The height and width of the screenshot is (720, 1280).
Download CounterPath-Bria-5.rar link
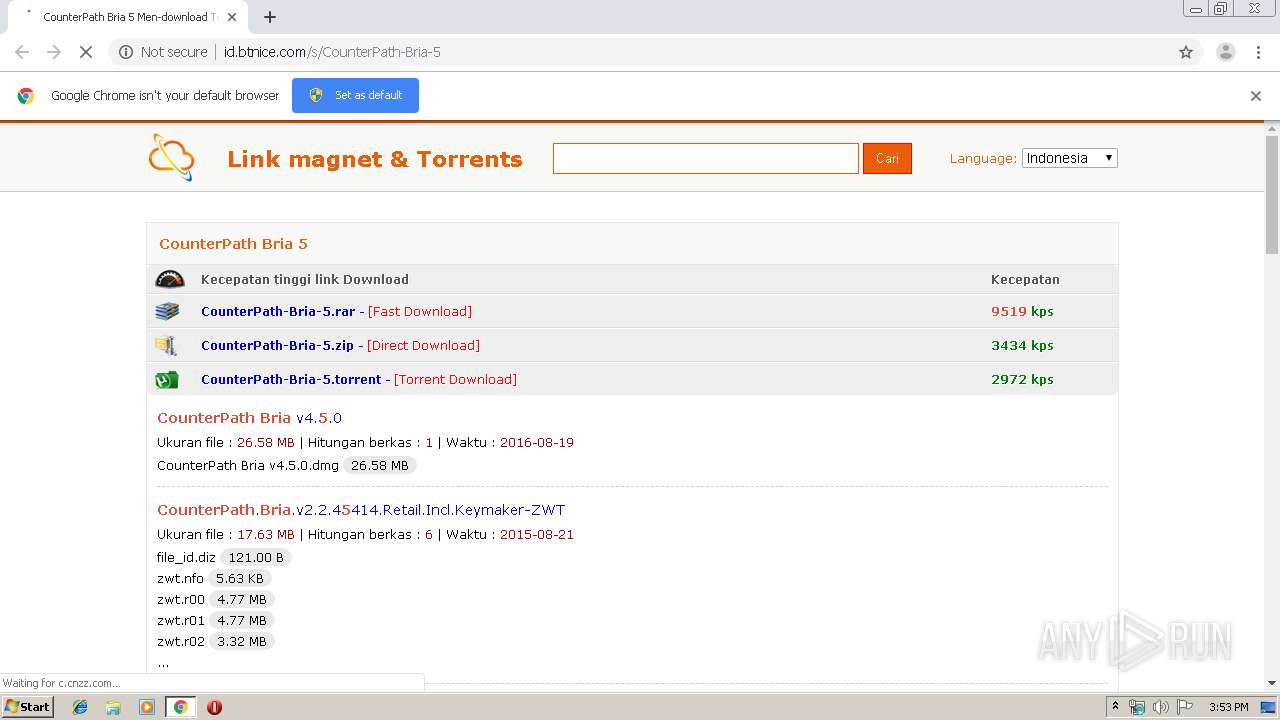coord(278,311)
